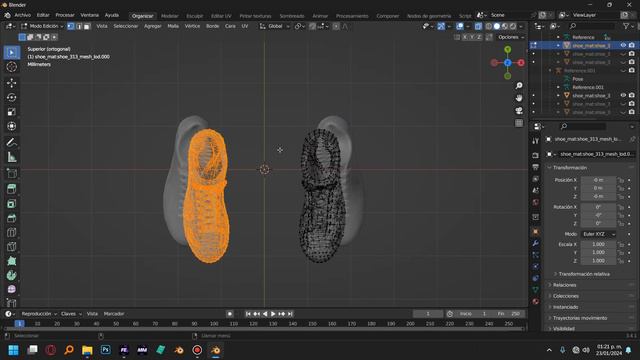Expand the Colecciones panel
Screen dimensions: 640x360
[x=565, y=296]
